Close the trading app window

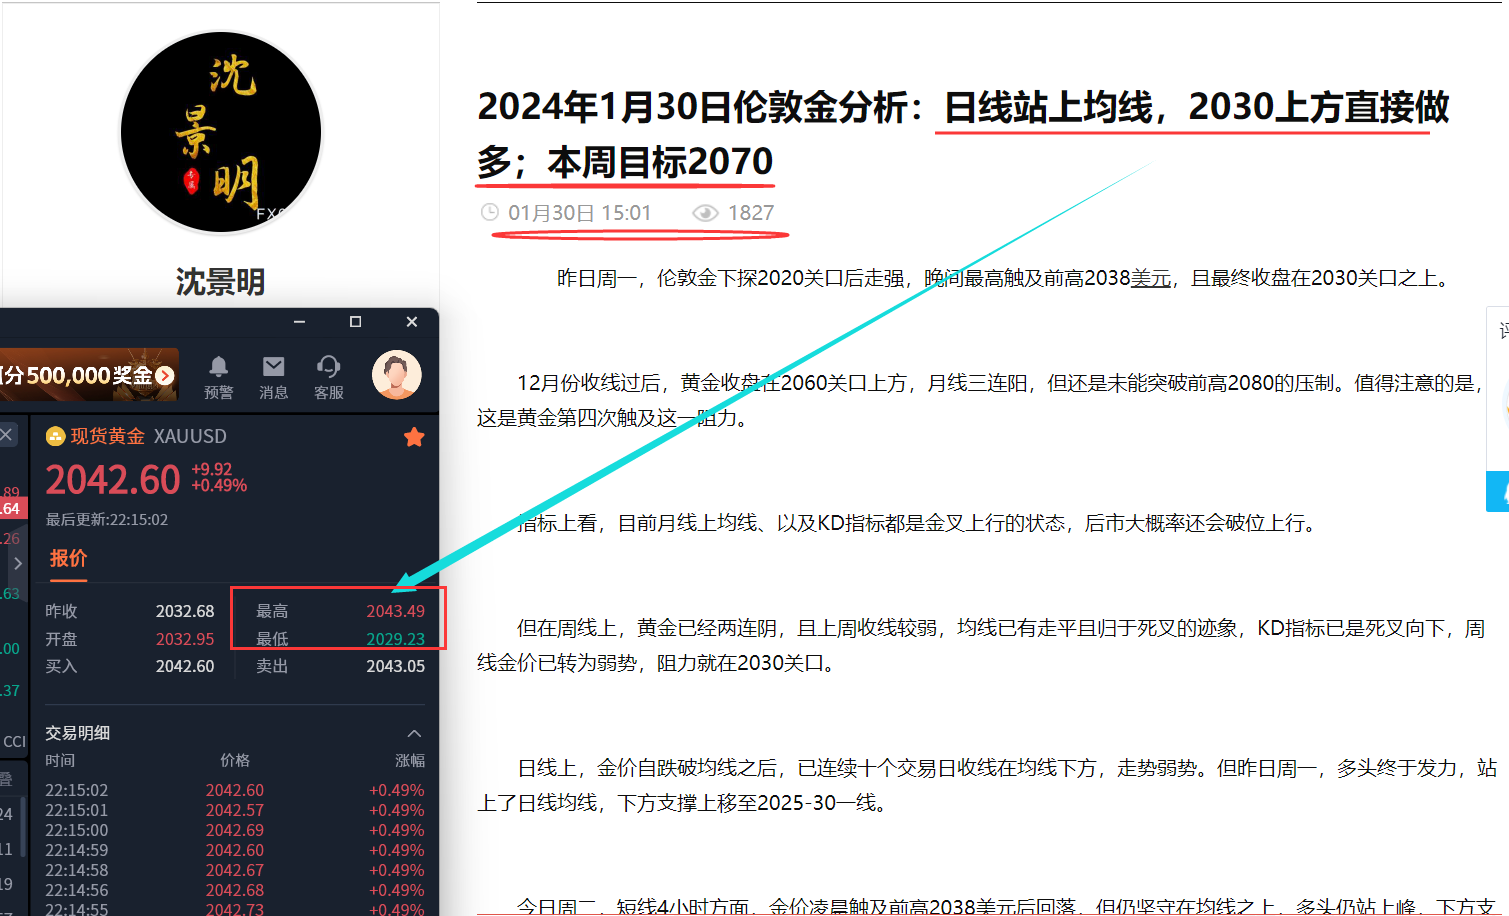tap(412, 322)
